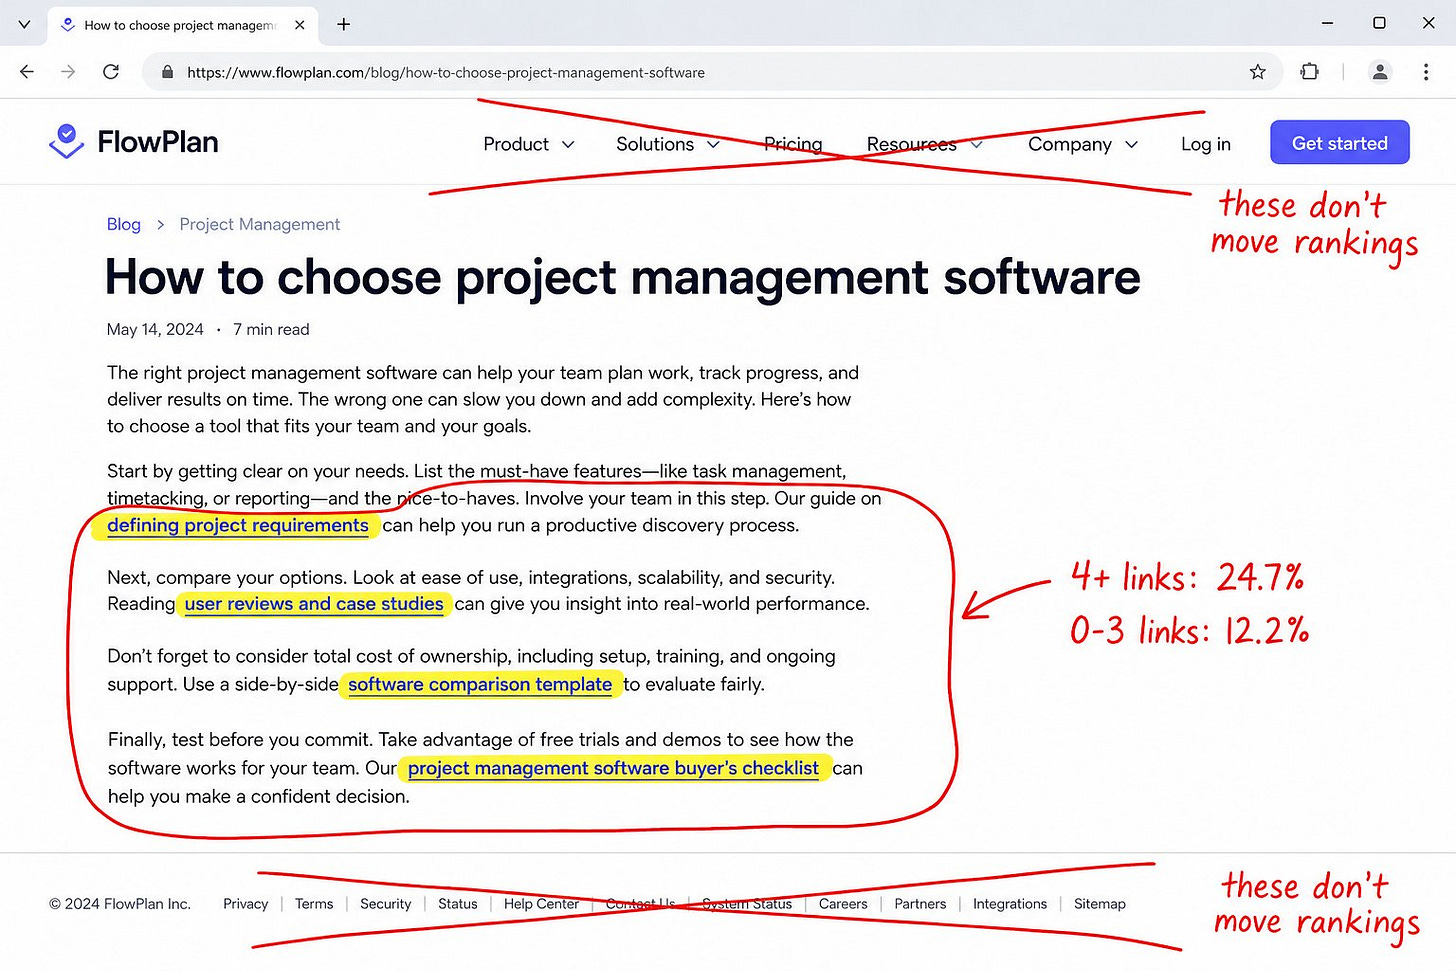Close the 'How to choose project' tab
Screen dimensions: 1456x971
click(300, 25)
